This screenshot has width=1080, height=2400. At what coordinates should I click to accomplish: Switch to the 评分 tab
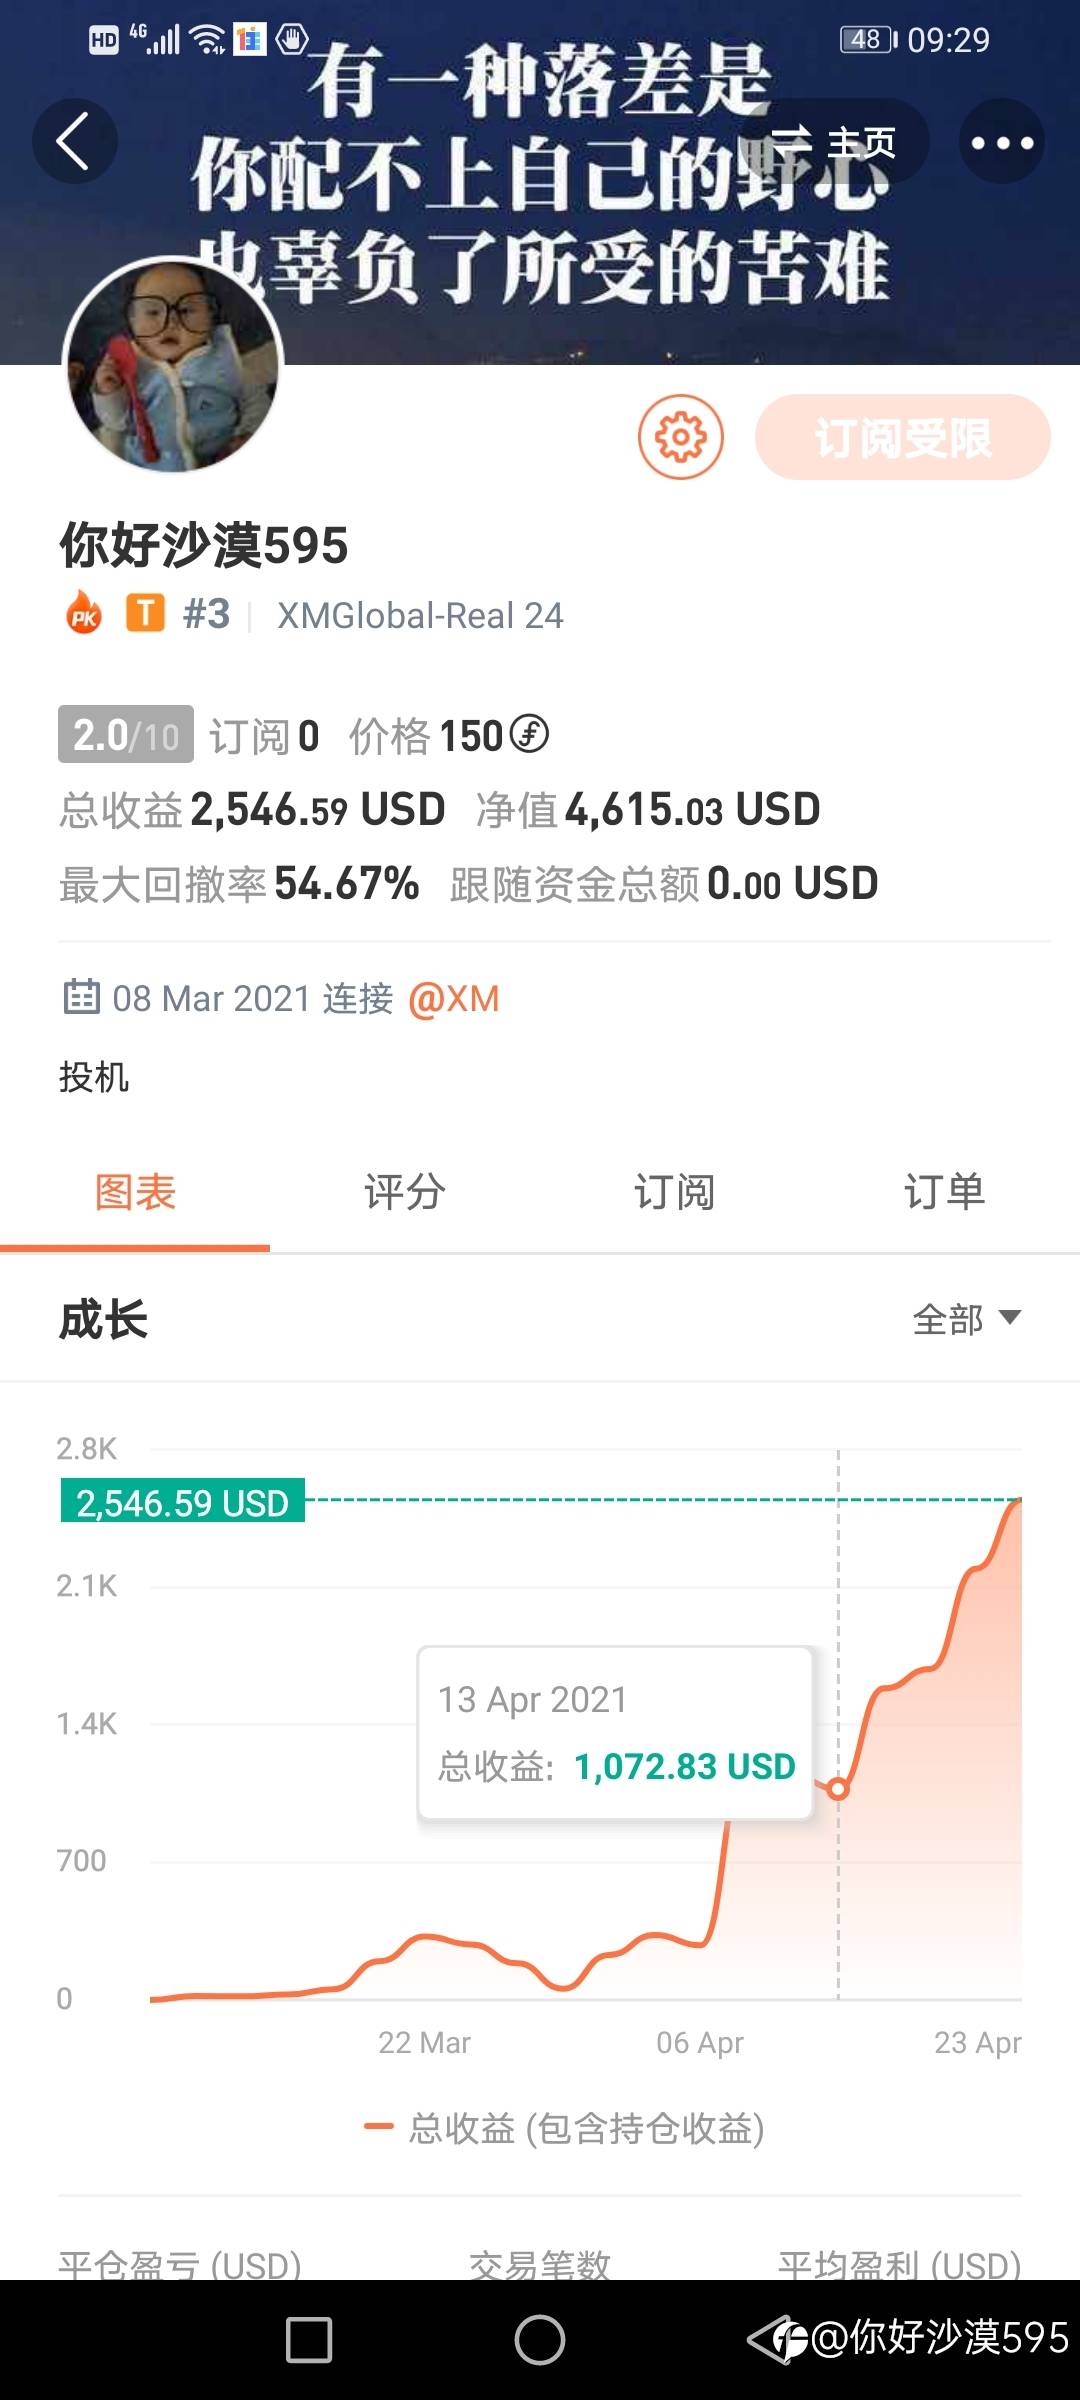click(x=404, y=1192)
